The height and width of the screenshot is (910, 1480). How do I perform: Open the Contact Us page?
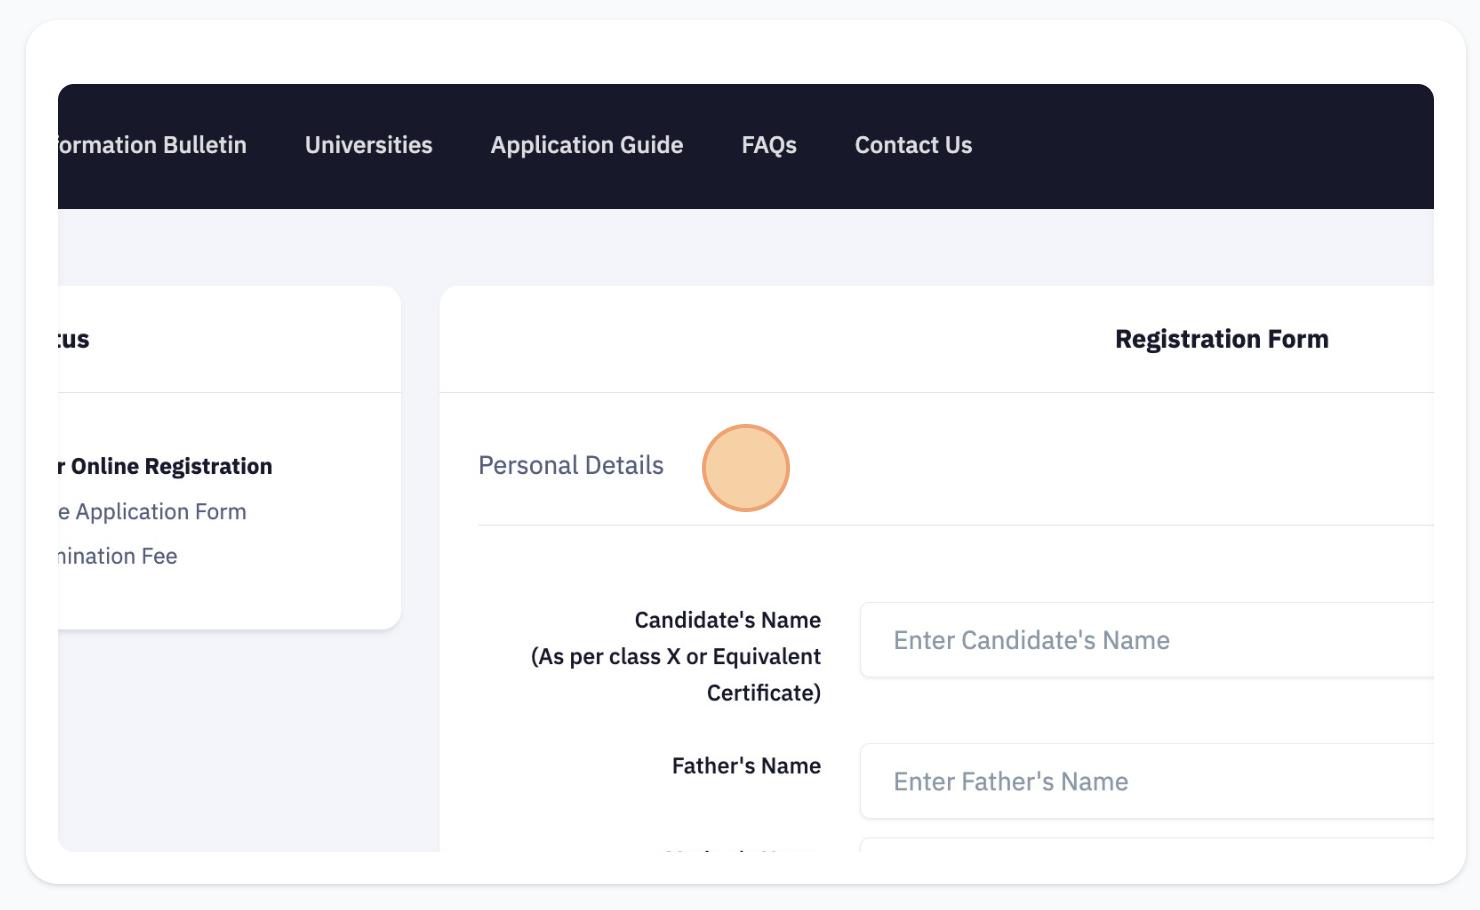(x=913, y=145)
